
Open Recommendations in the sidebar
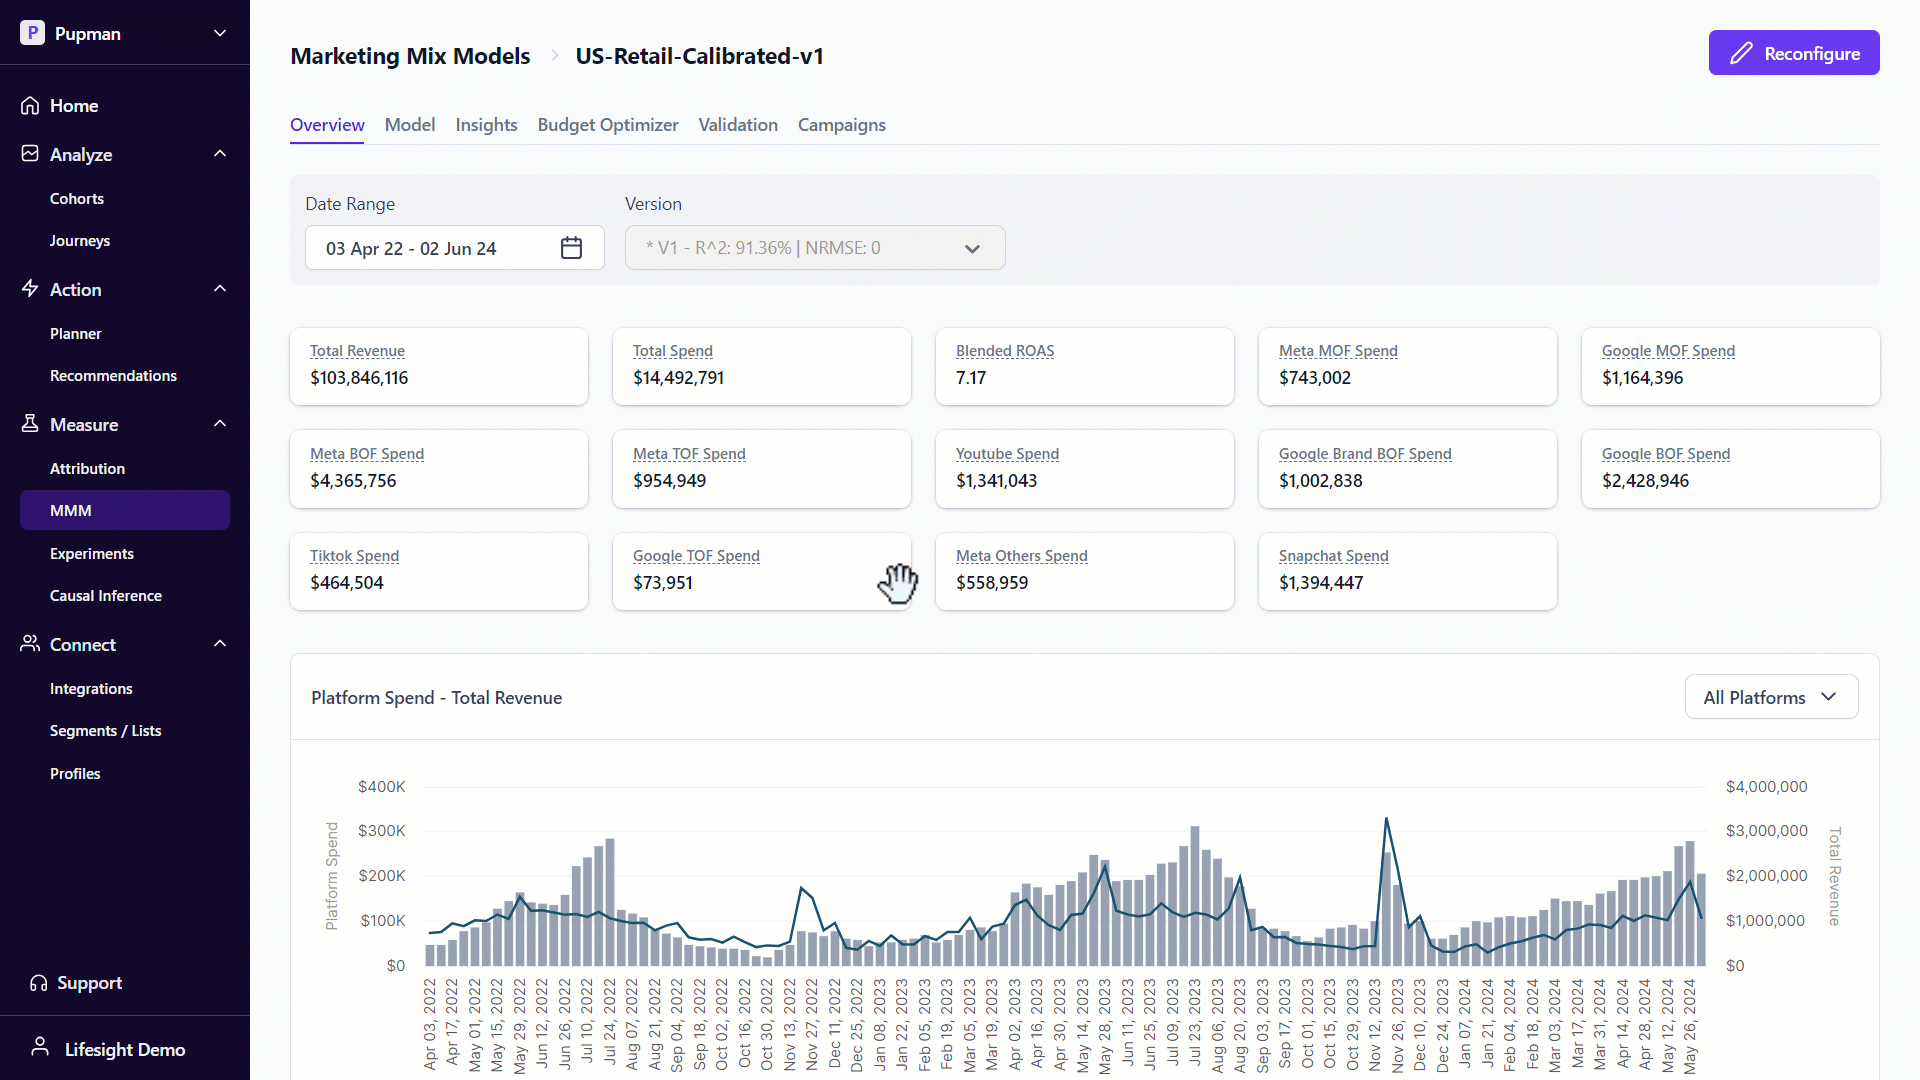click(113, 376)
